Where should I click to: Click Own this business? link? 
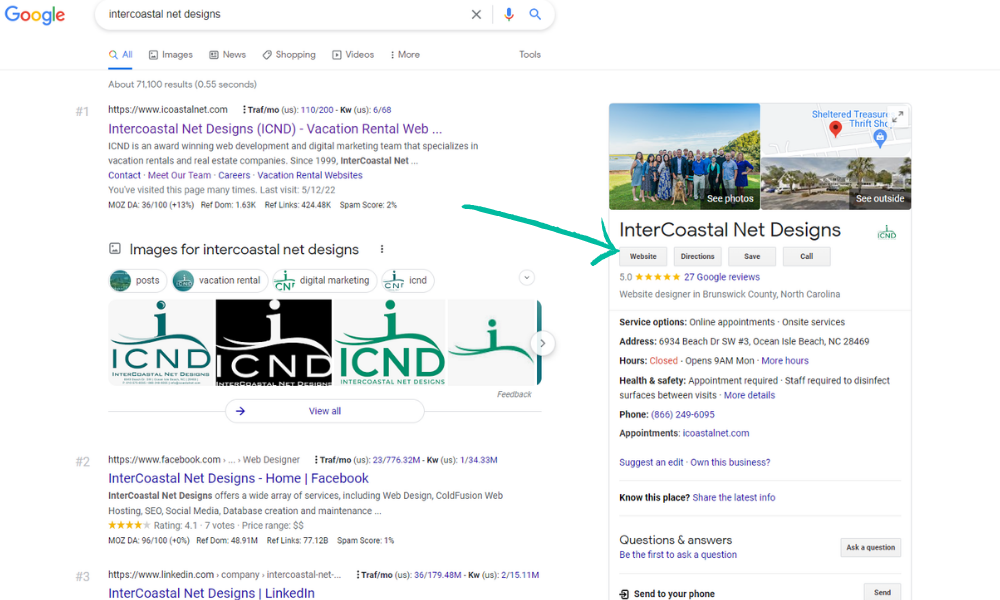click(730, 462)
